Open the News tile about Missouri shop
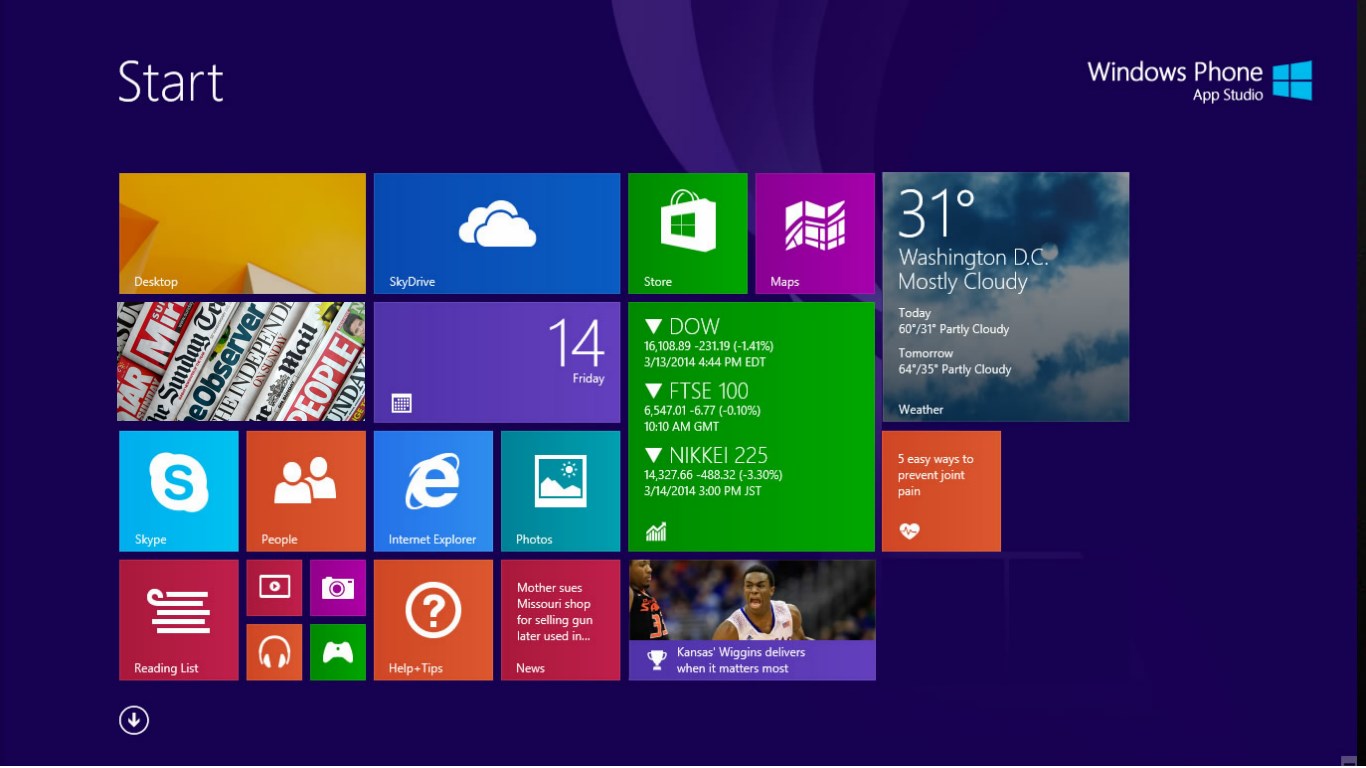 pyautogui.click(x=561, y=620)
